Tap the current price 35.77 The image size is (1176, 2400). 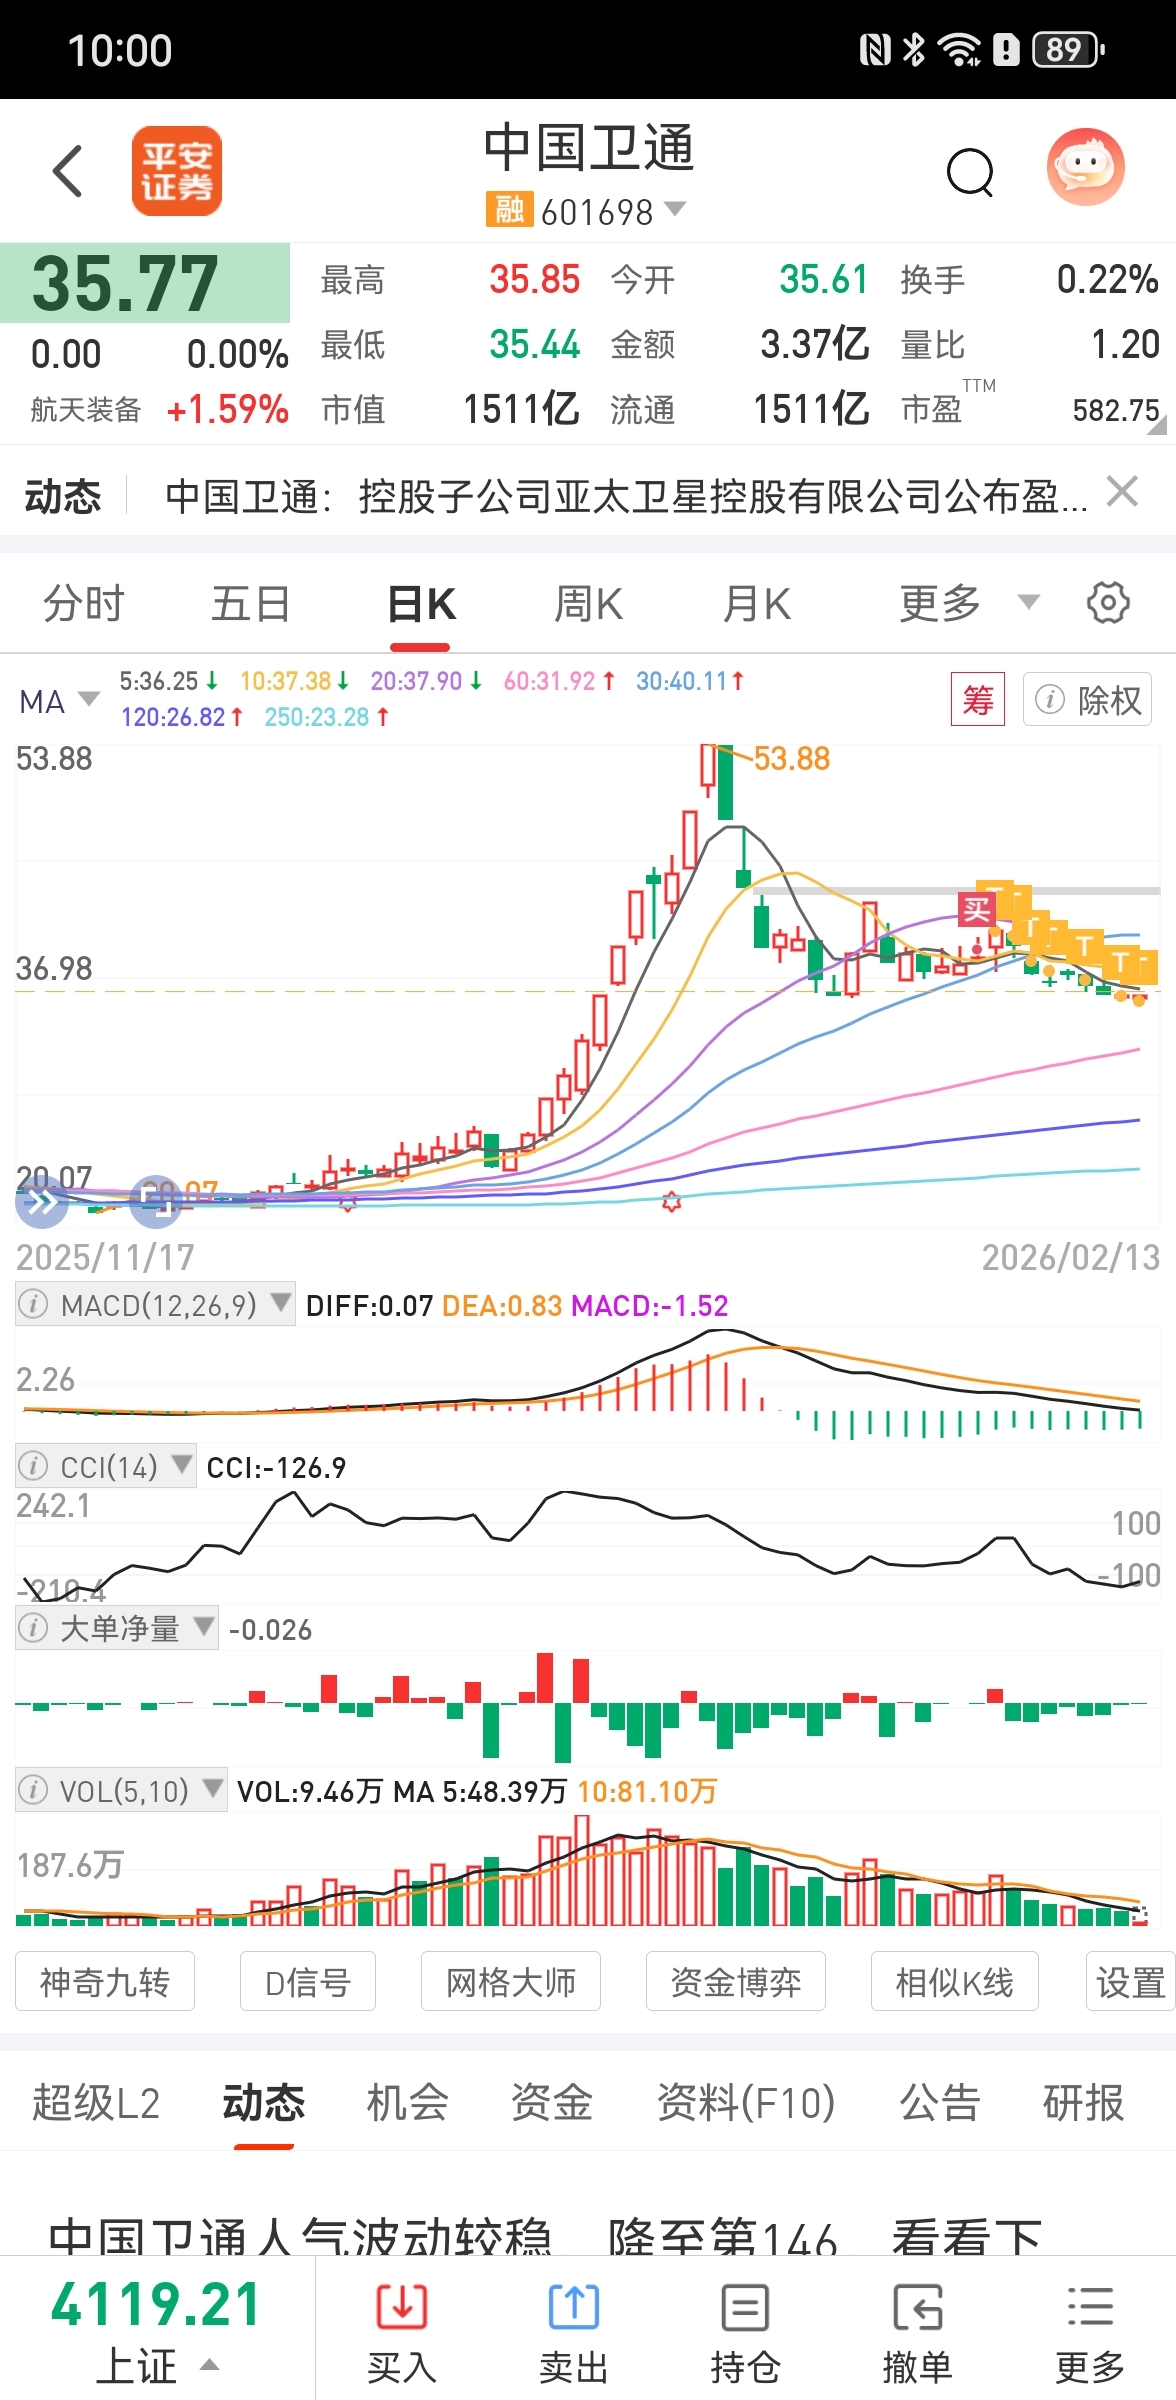coord(126,283)
